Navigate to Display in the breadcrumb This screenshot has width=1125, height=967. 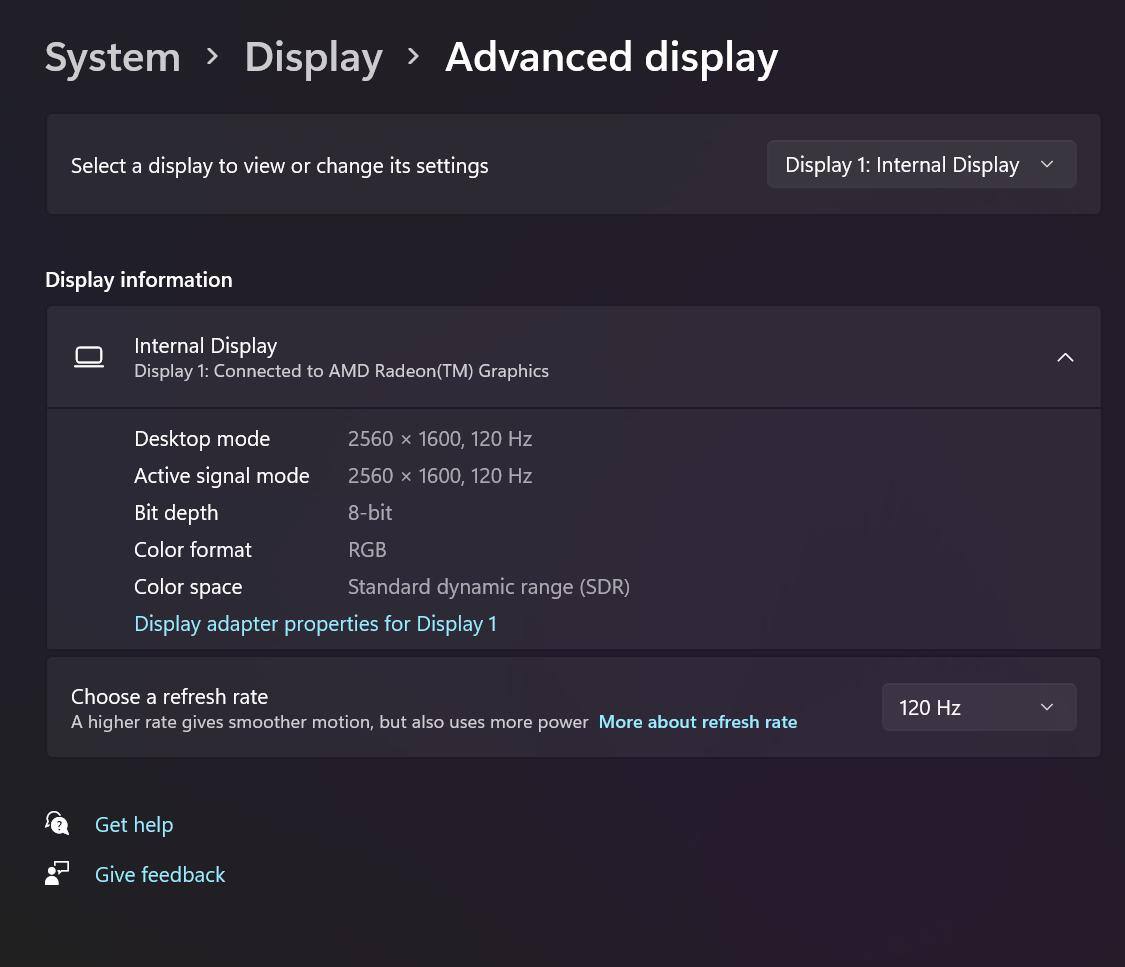[x=313, y=57]
